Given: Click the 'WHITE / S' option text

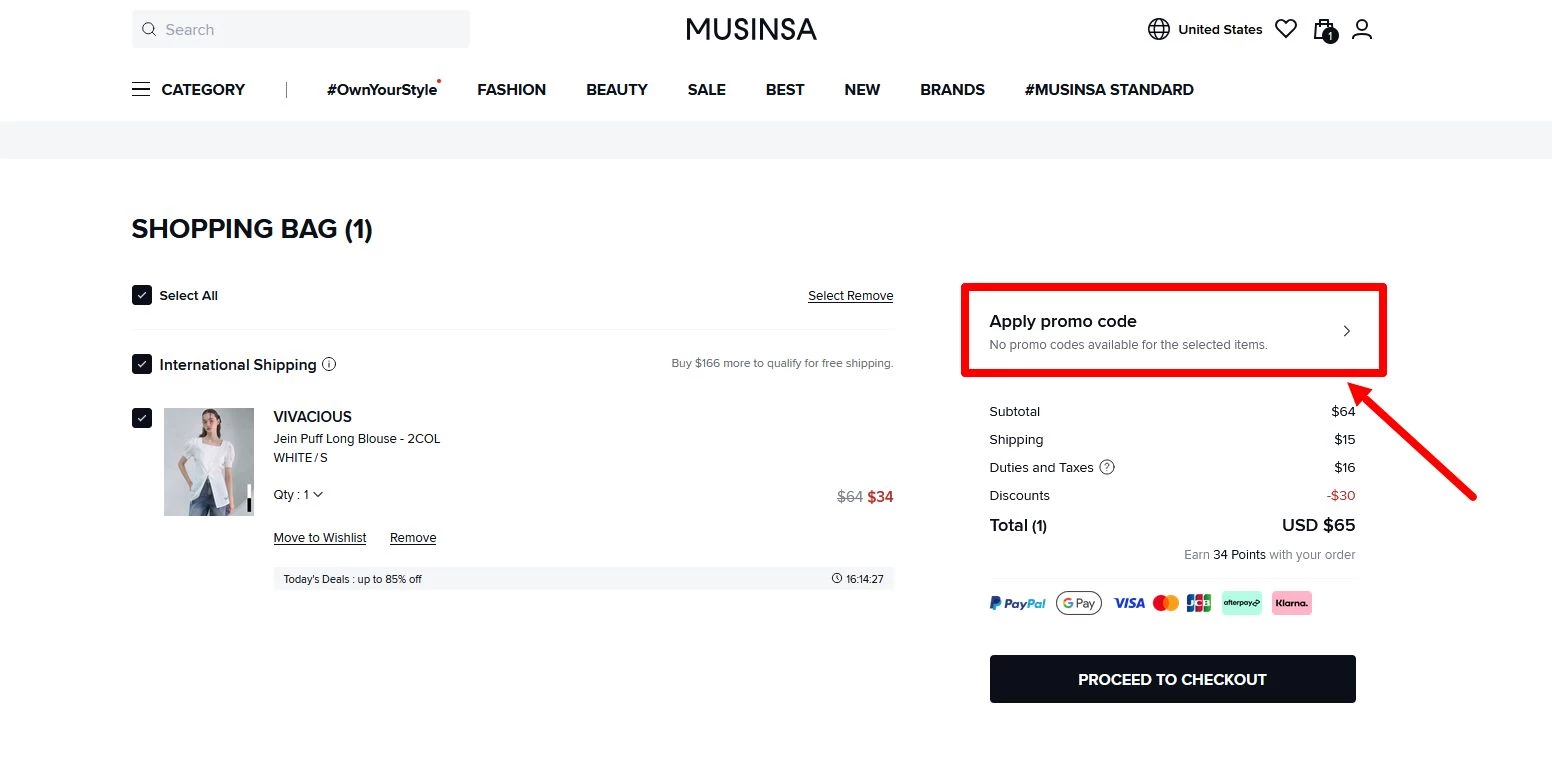Looking at the screenshot, I should click(300, 457).
